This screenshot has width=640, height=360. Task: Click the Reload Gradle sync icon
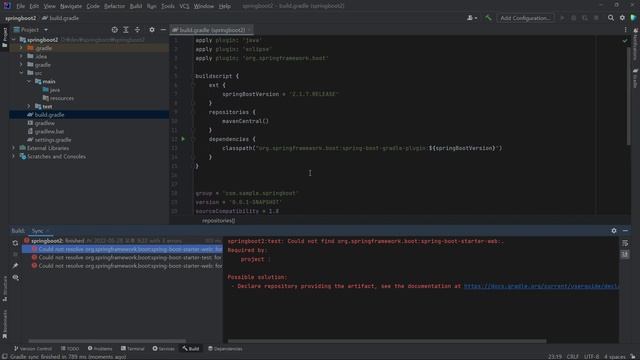point(15,243)
